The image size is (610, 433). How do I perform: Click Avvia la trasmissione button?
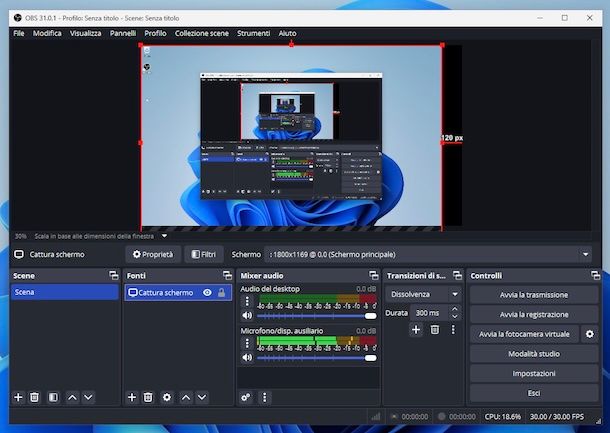pyautogui.click(x=534, y=295)
